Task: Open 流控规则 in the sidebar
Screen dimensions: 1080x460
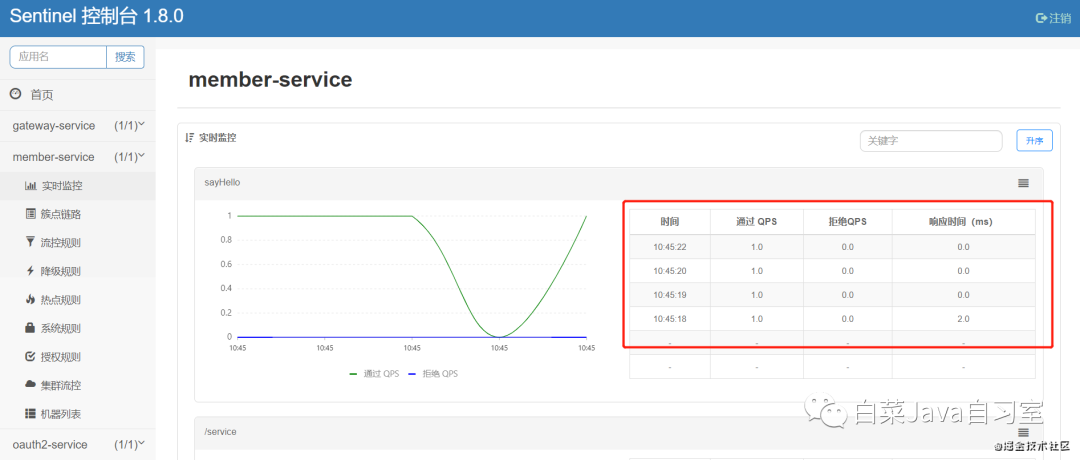Action: coord(77,242)
